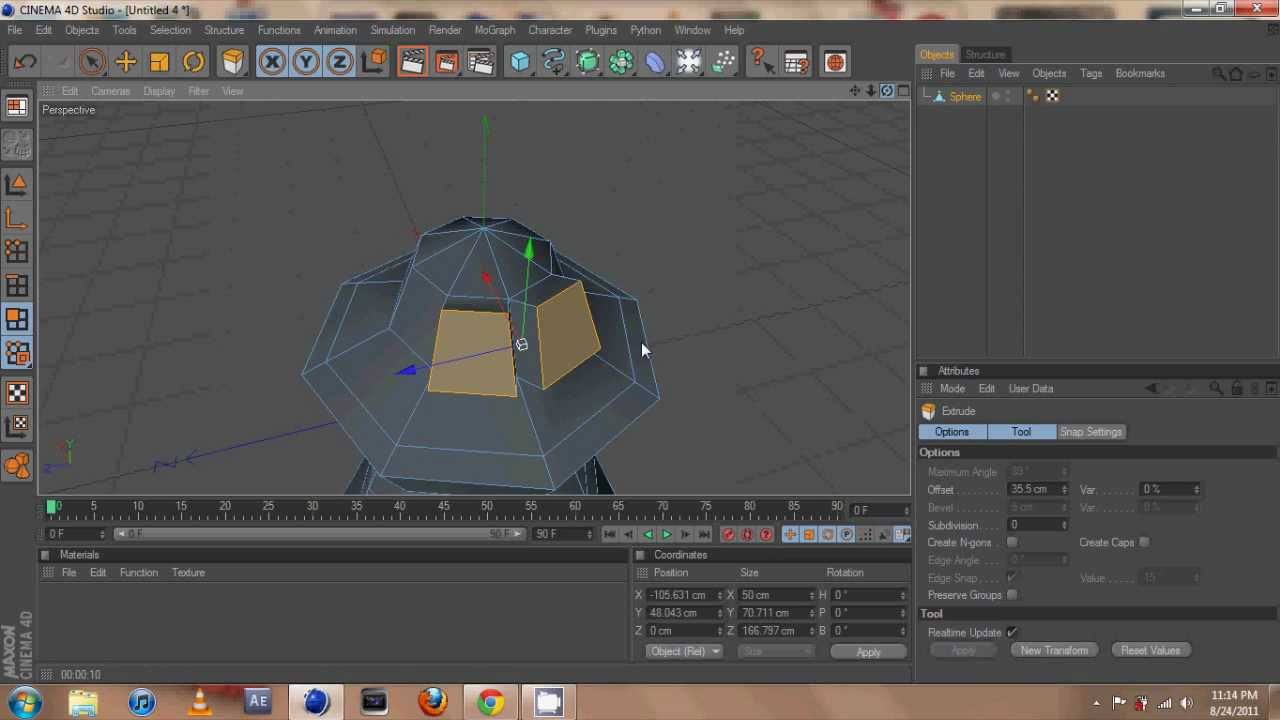1280x720 pixels.
Task: Click the Offset 35.5 cm input field
Action: coord(1034,489)
